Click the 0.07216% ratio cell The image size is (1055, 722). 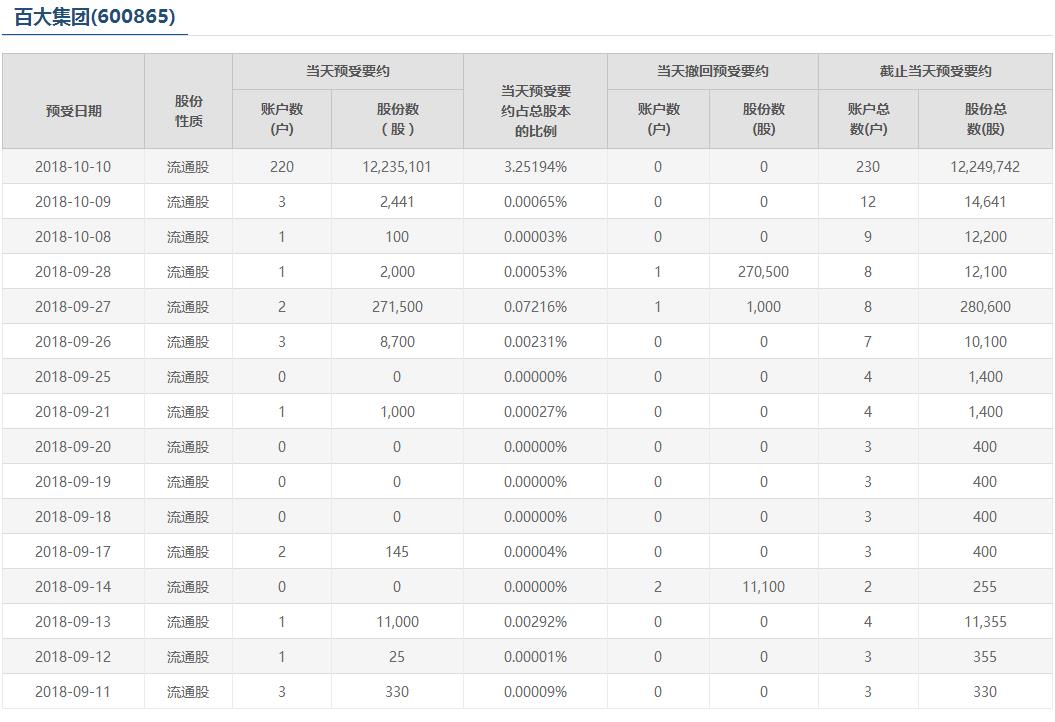tap(536, 307)
